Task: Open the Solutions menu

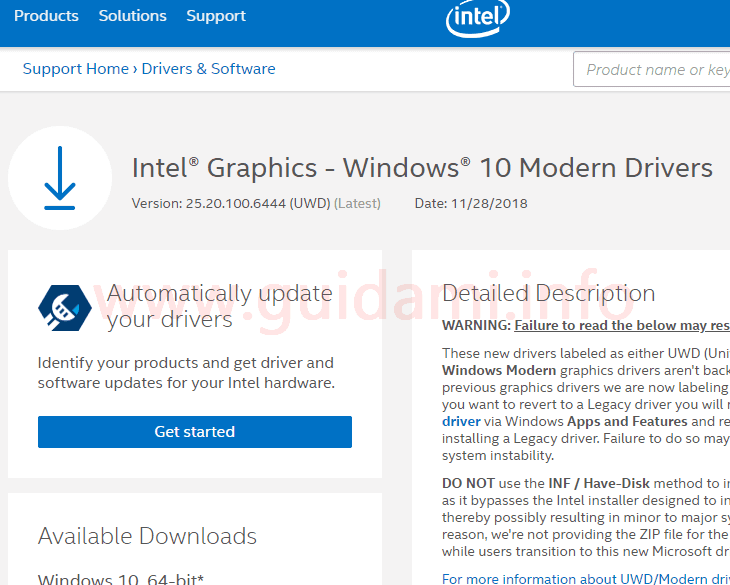Action: tap(132, 16)
